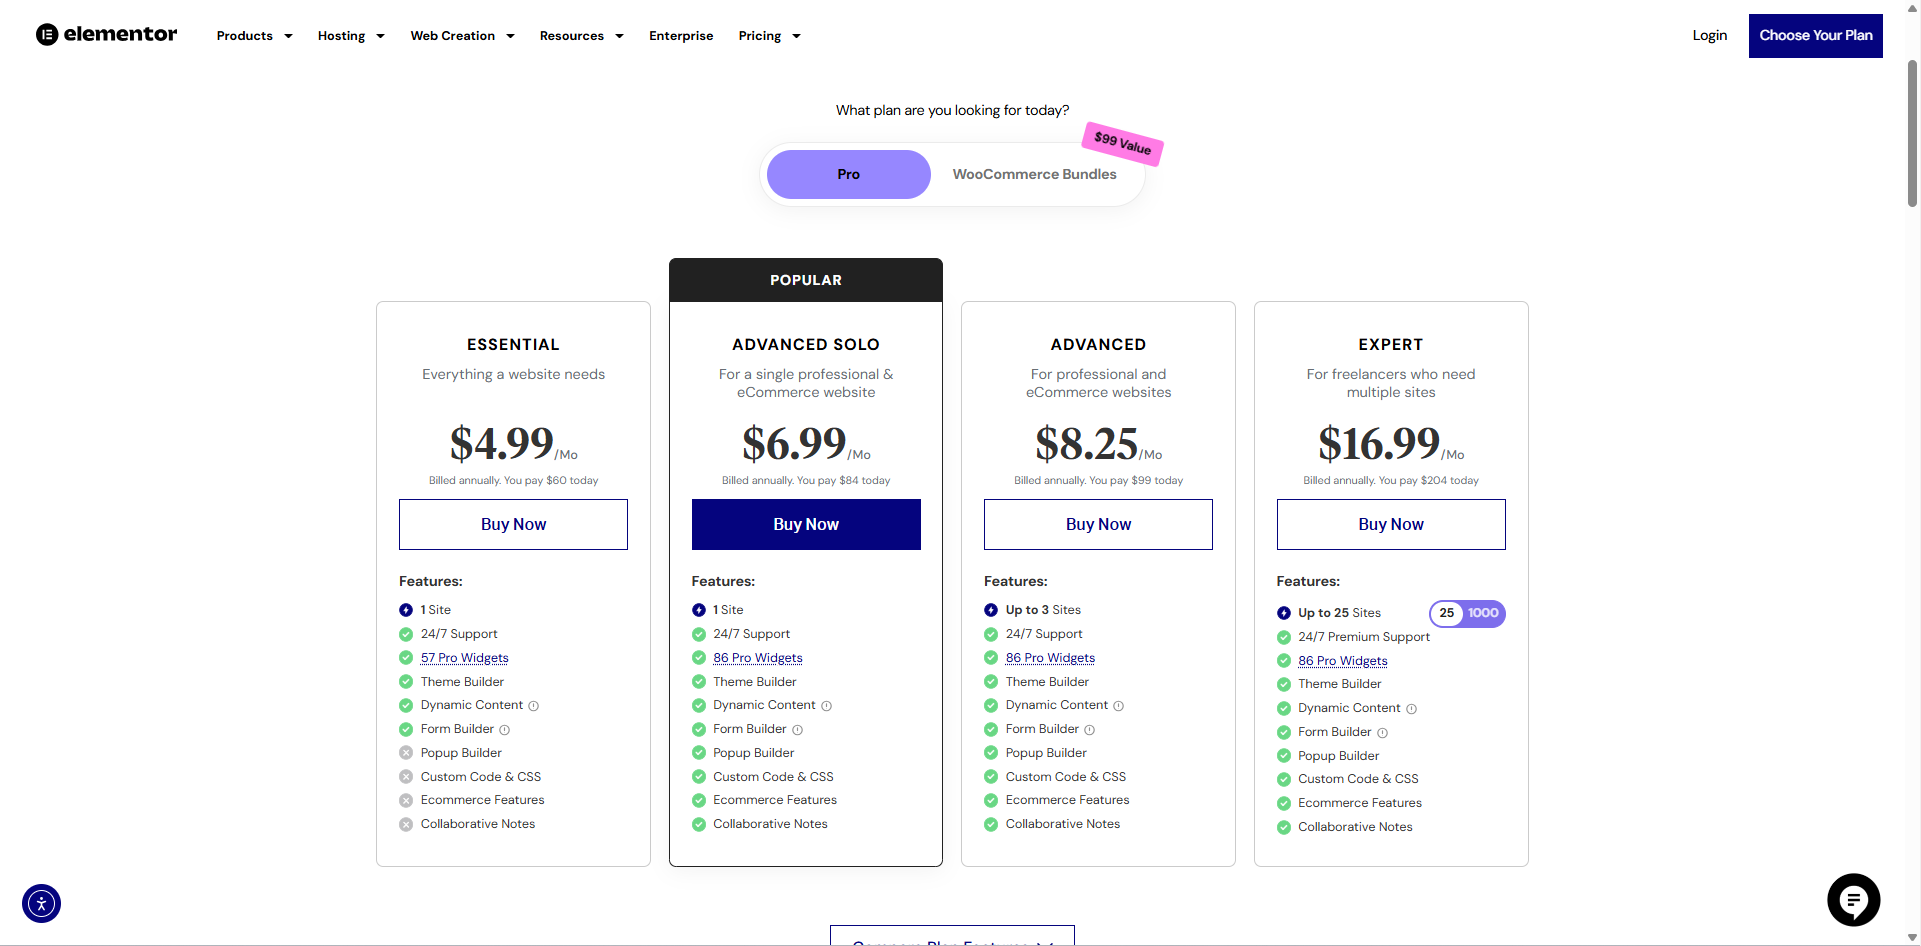This screenshot has width=1921, height=946.
Task: Open the live chat bubble icon
Action: [x=1853, y=900]
